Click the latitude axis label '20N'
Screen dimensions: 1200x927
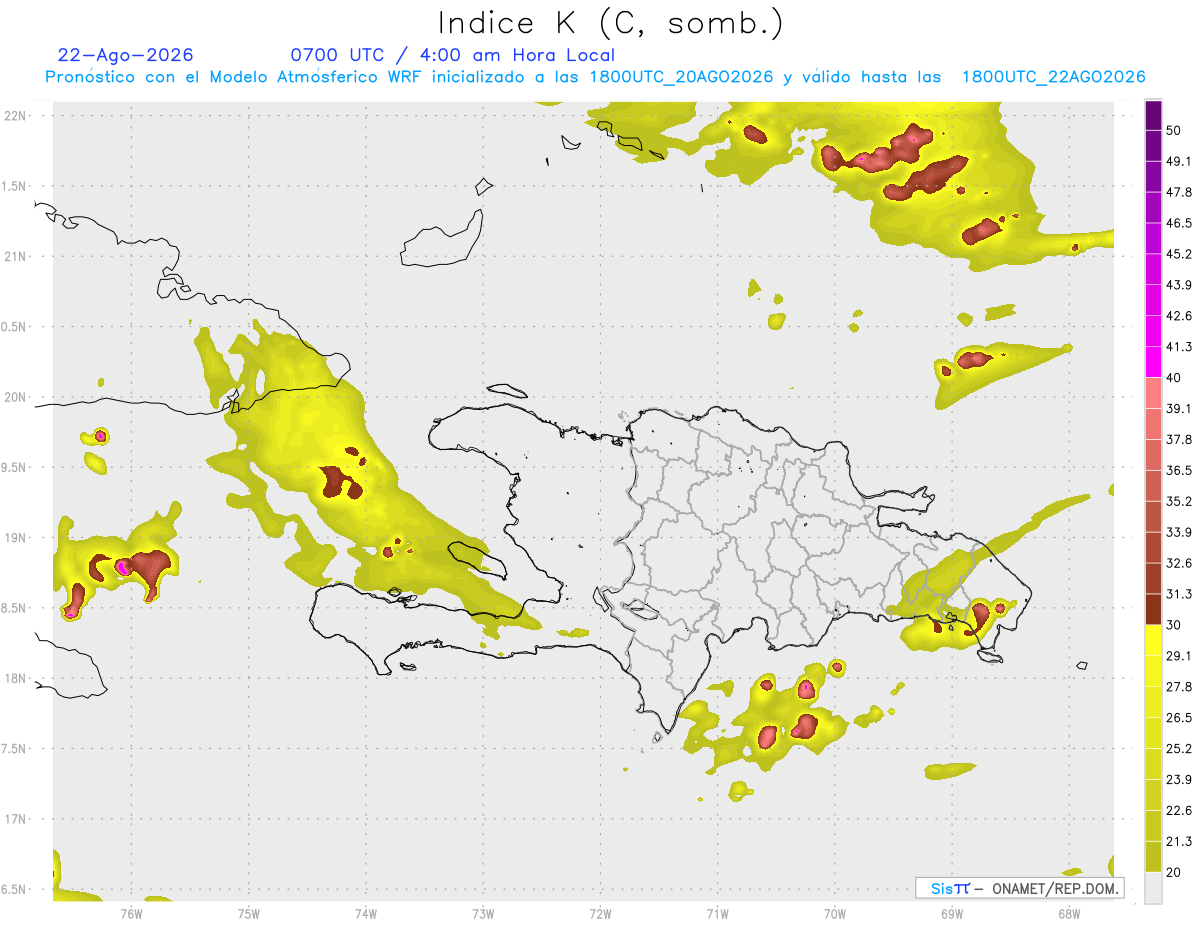pyautogui.click(x=16, y=397)
